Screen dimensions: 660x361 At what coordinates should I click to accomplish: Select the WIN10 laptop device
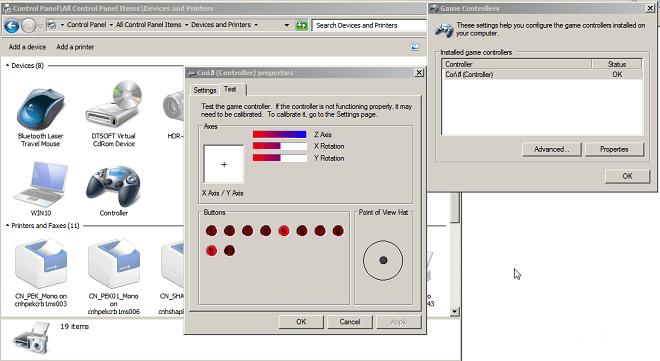[41, 184]
